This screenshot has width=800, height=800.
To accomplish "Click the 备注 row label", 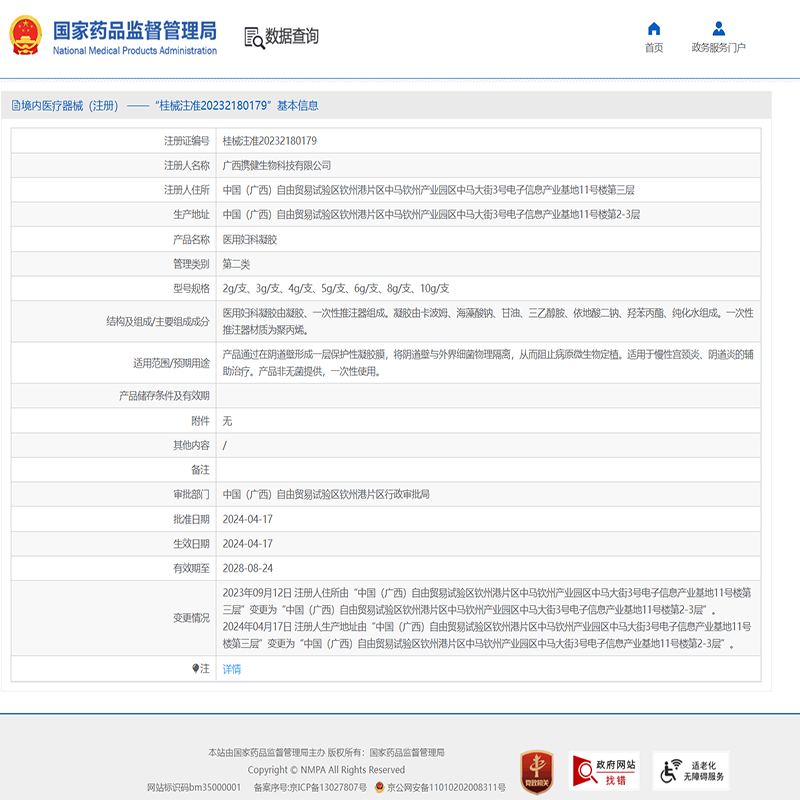I will pyautogui.click(x=200, y=470).
